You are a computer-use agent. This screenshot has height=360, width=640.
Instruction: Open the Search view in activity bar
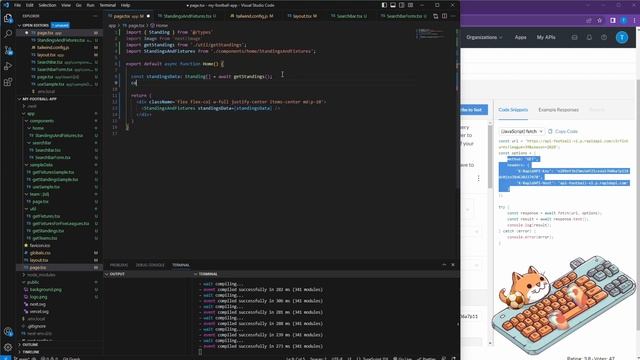point(8,34)
